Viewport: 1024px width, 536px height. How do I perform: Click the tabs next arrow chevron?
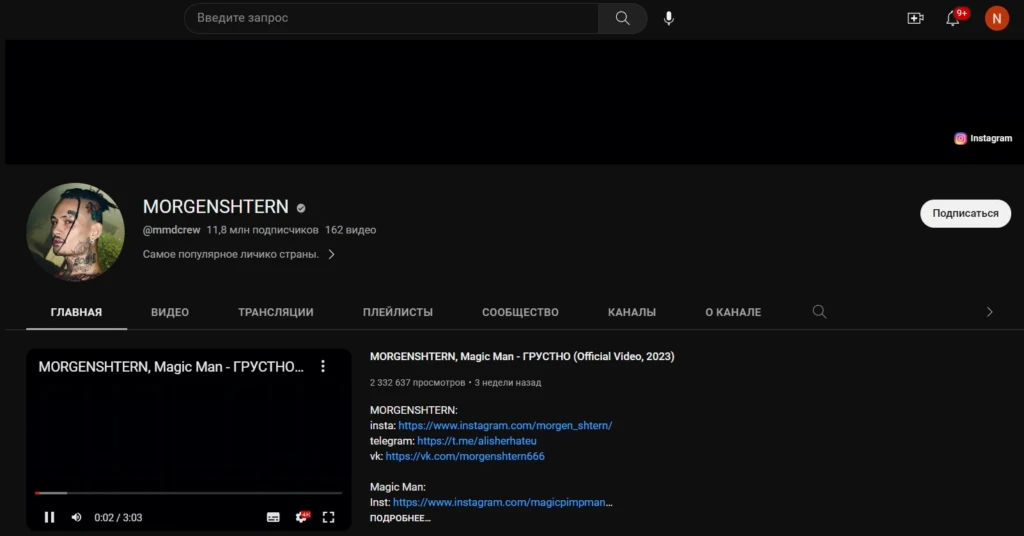(x=989, y=312)
